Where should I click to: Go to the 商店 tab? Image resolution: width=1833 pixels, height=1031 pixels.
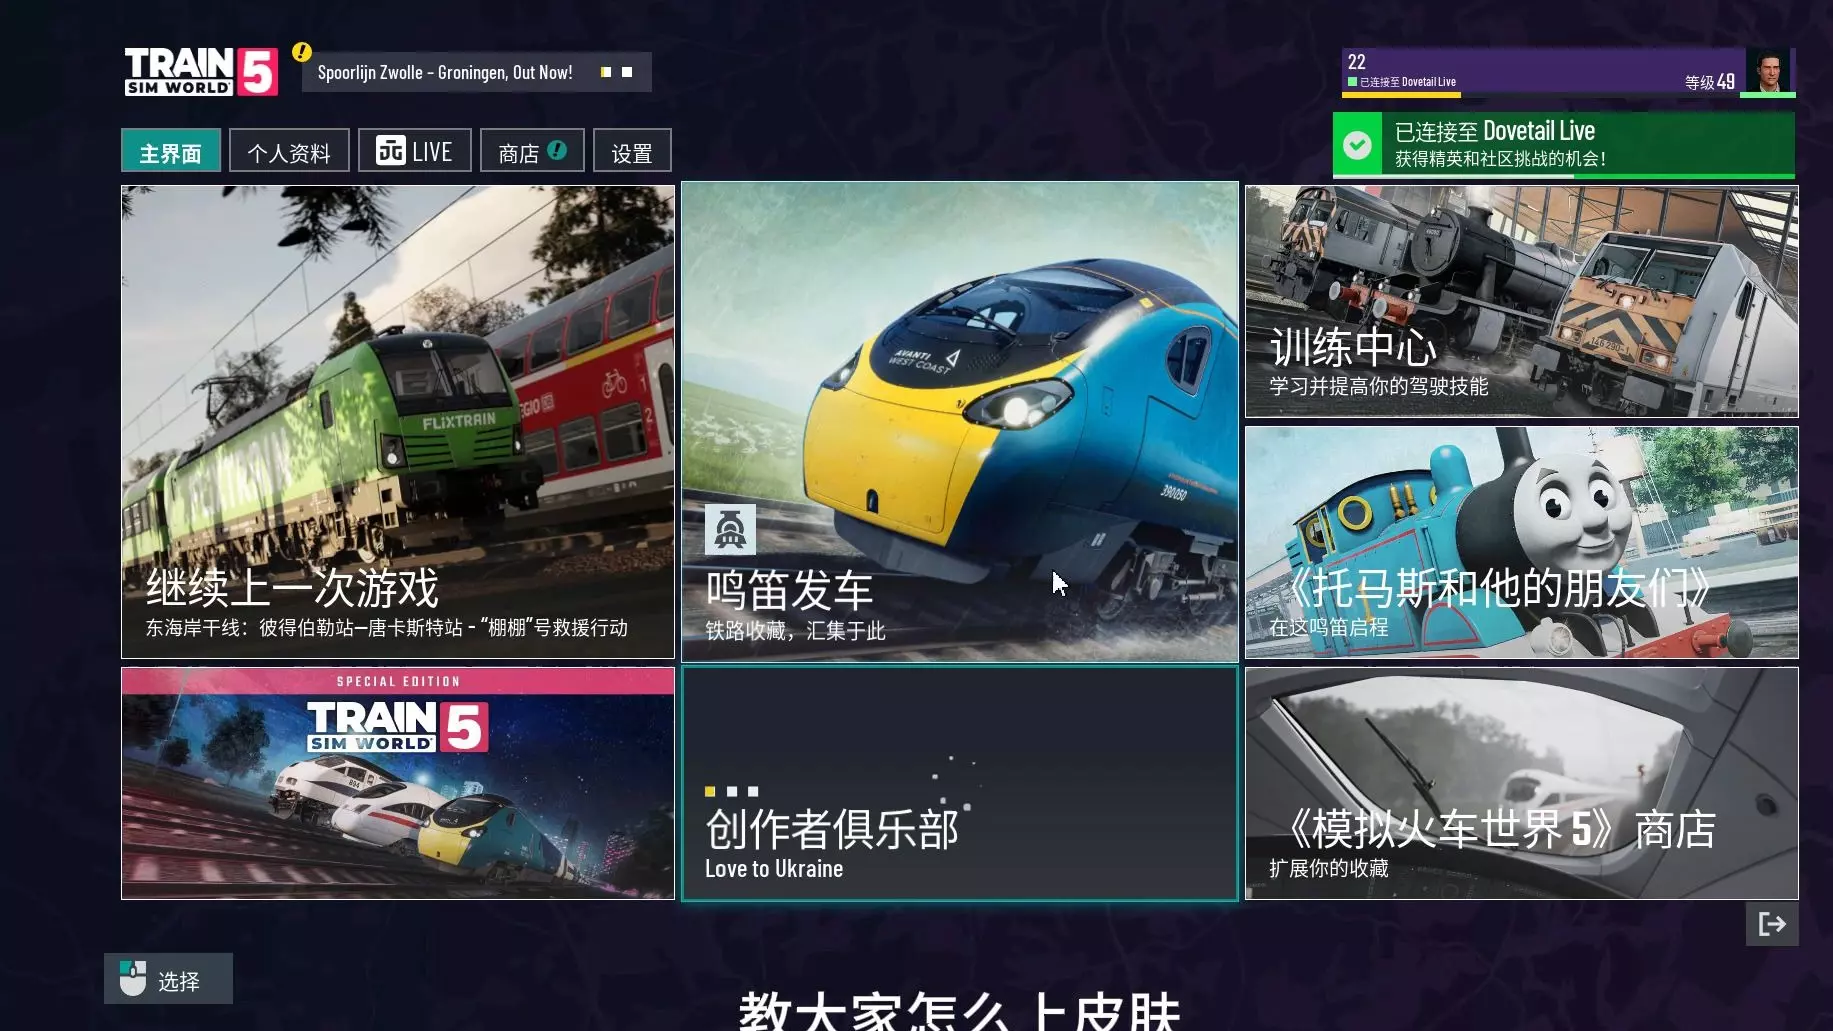(x=532, y=151)
